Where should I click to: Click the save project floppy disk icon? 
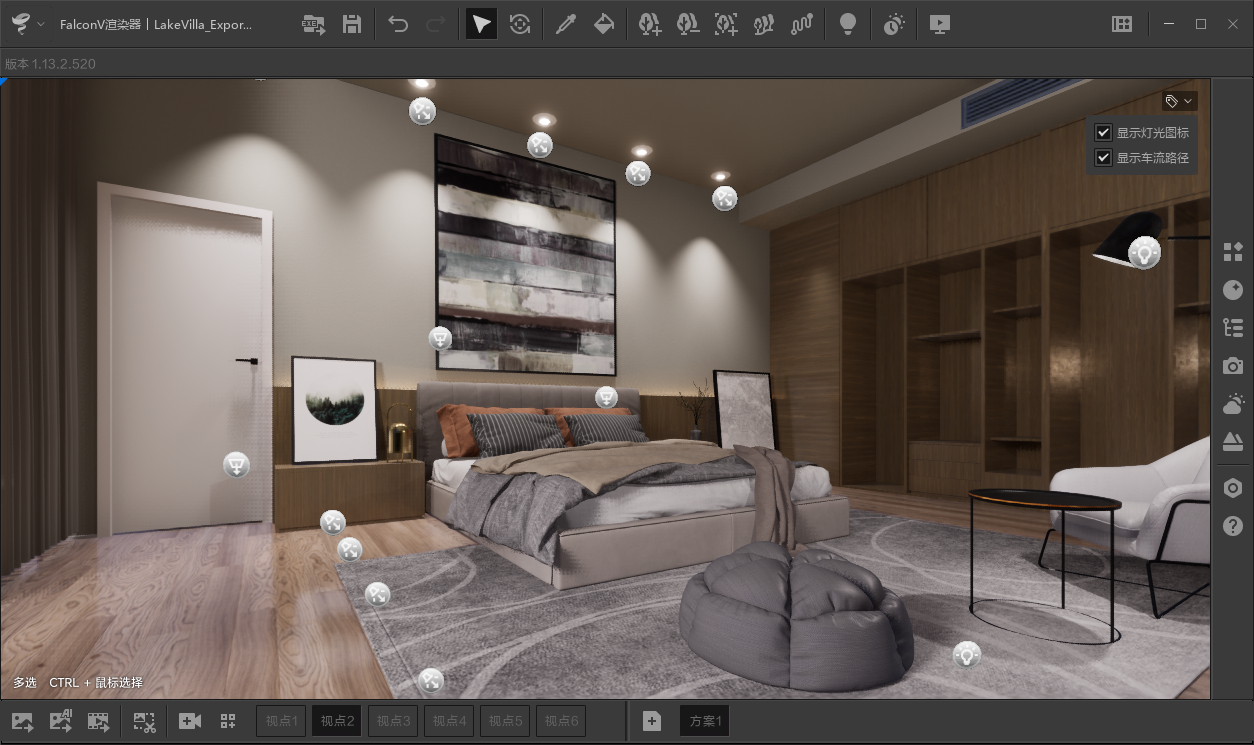click(352, 25)
